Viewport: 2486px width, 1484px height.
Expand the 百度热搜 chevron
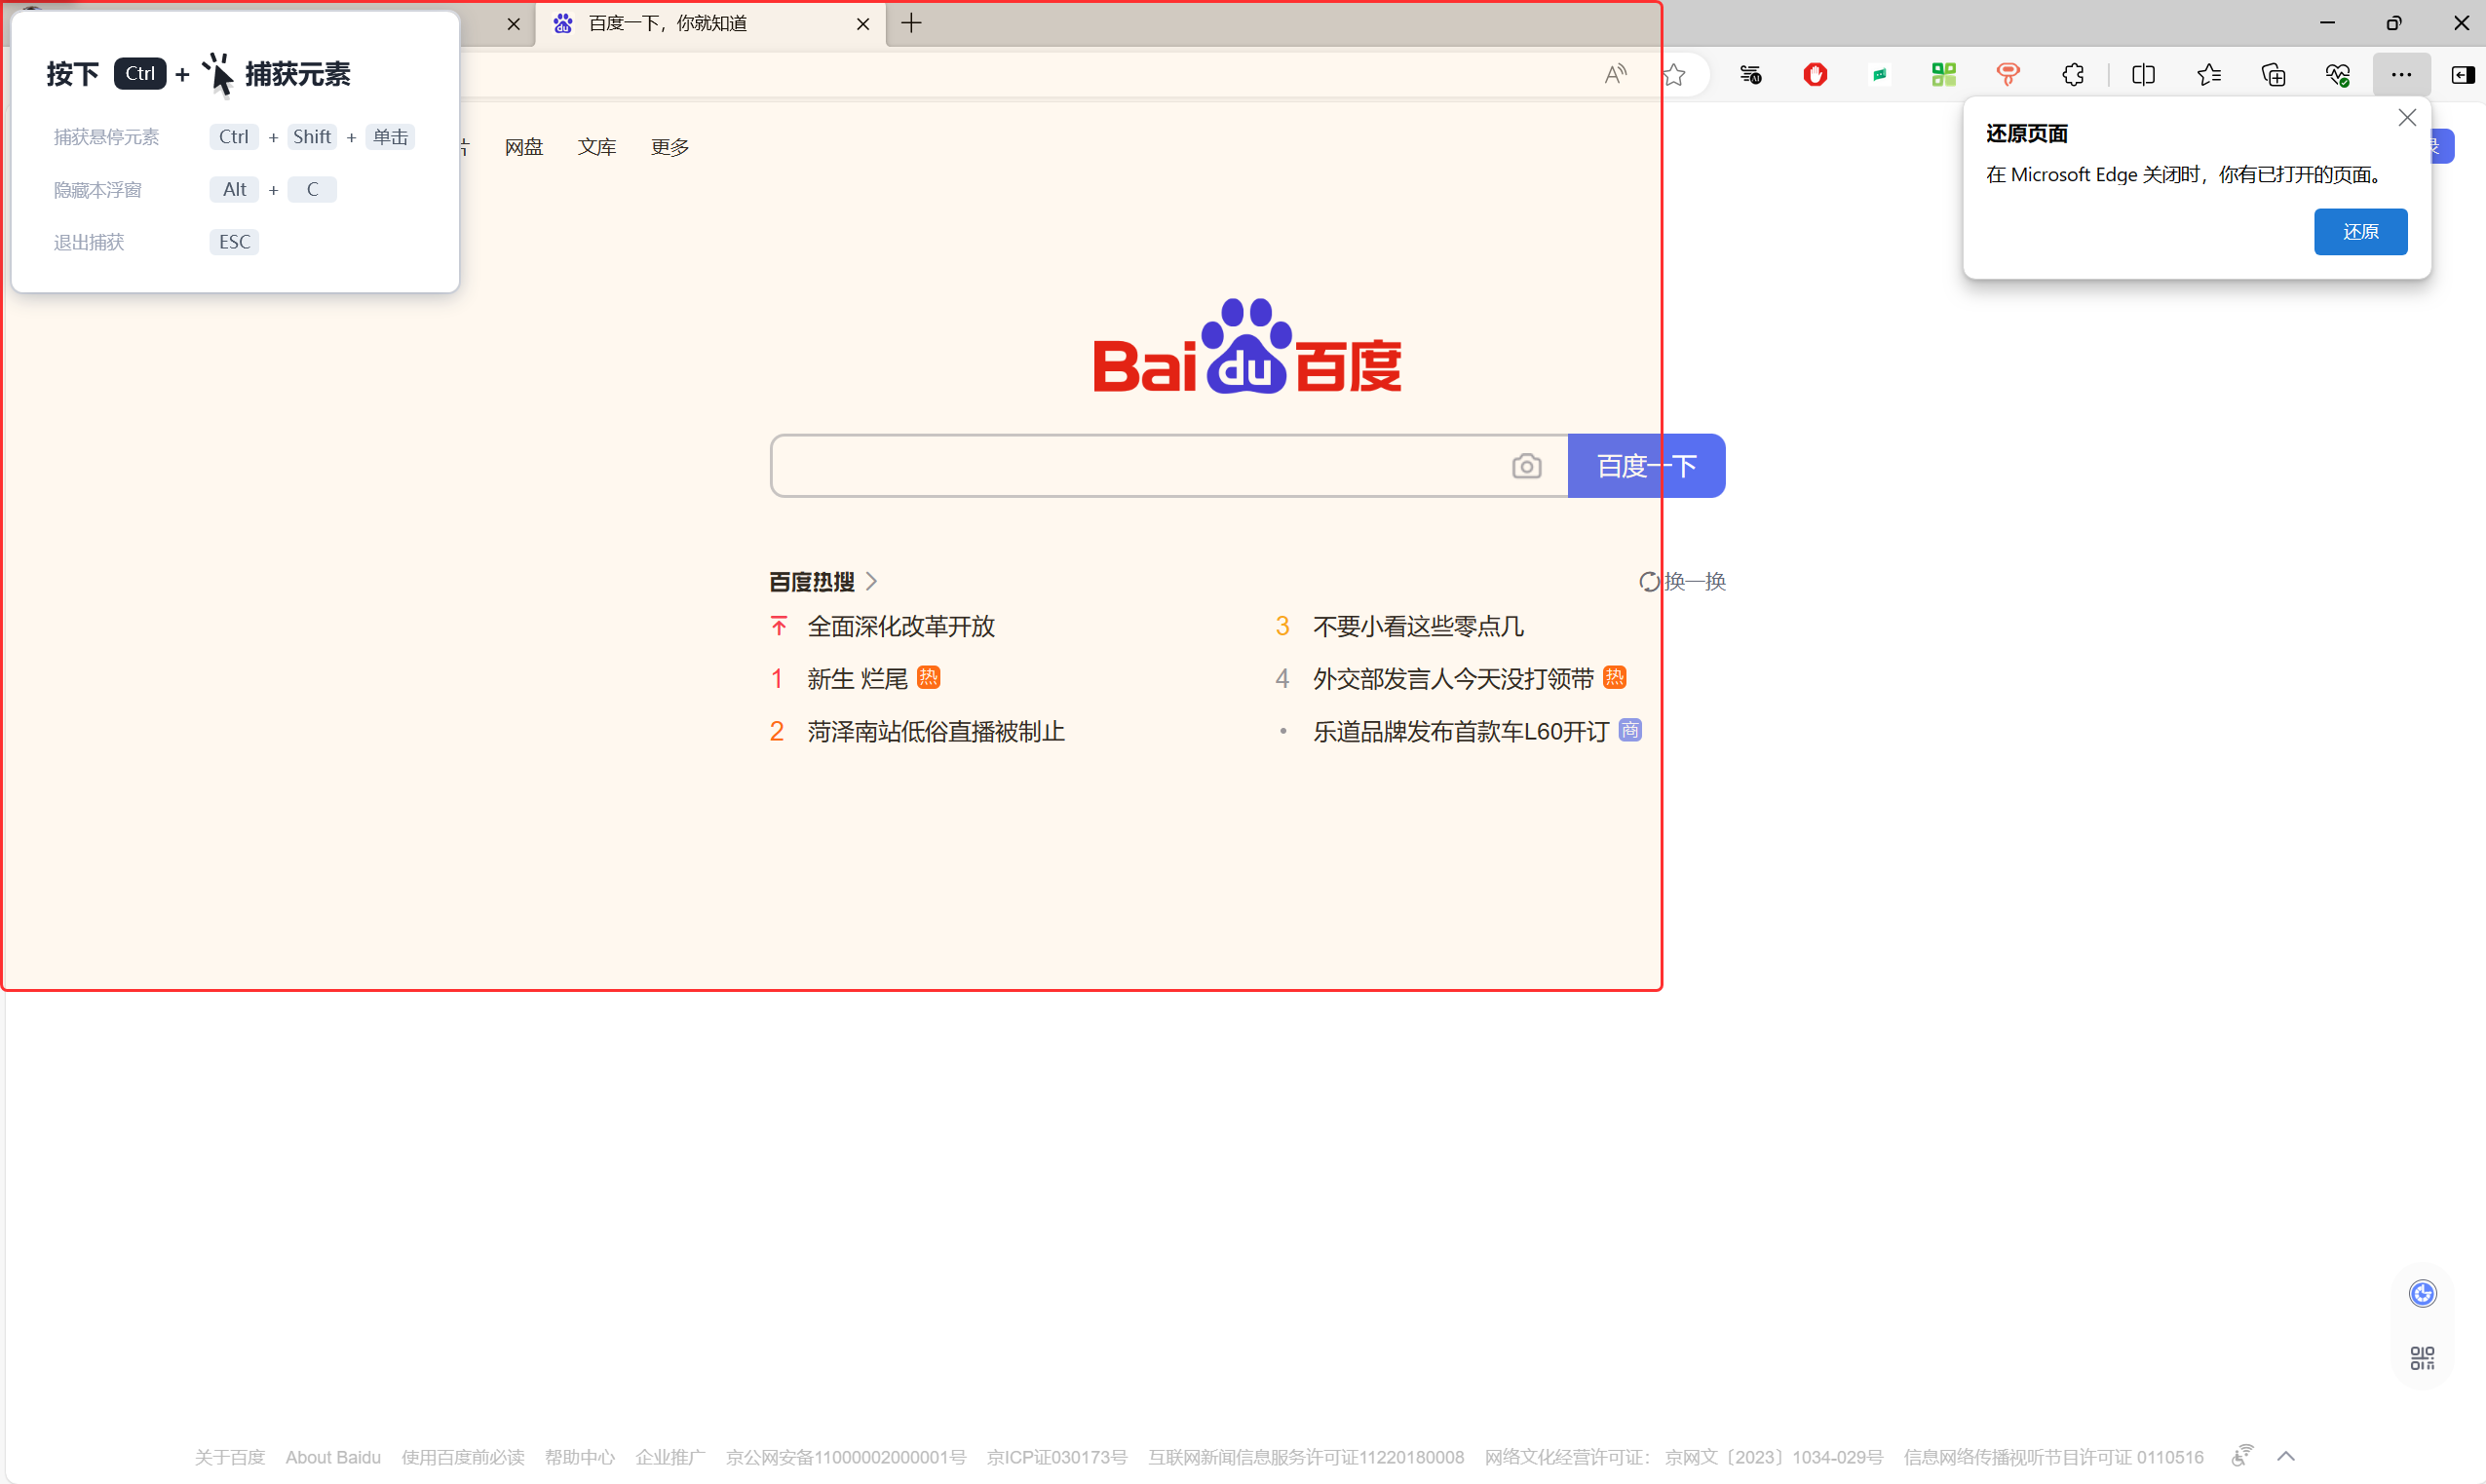pyautogui.click(x=871, y=581)
